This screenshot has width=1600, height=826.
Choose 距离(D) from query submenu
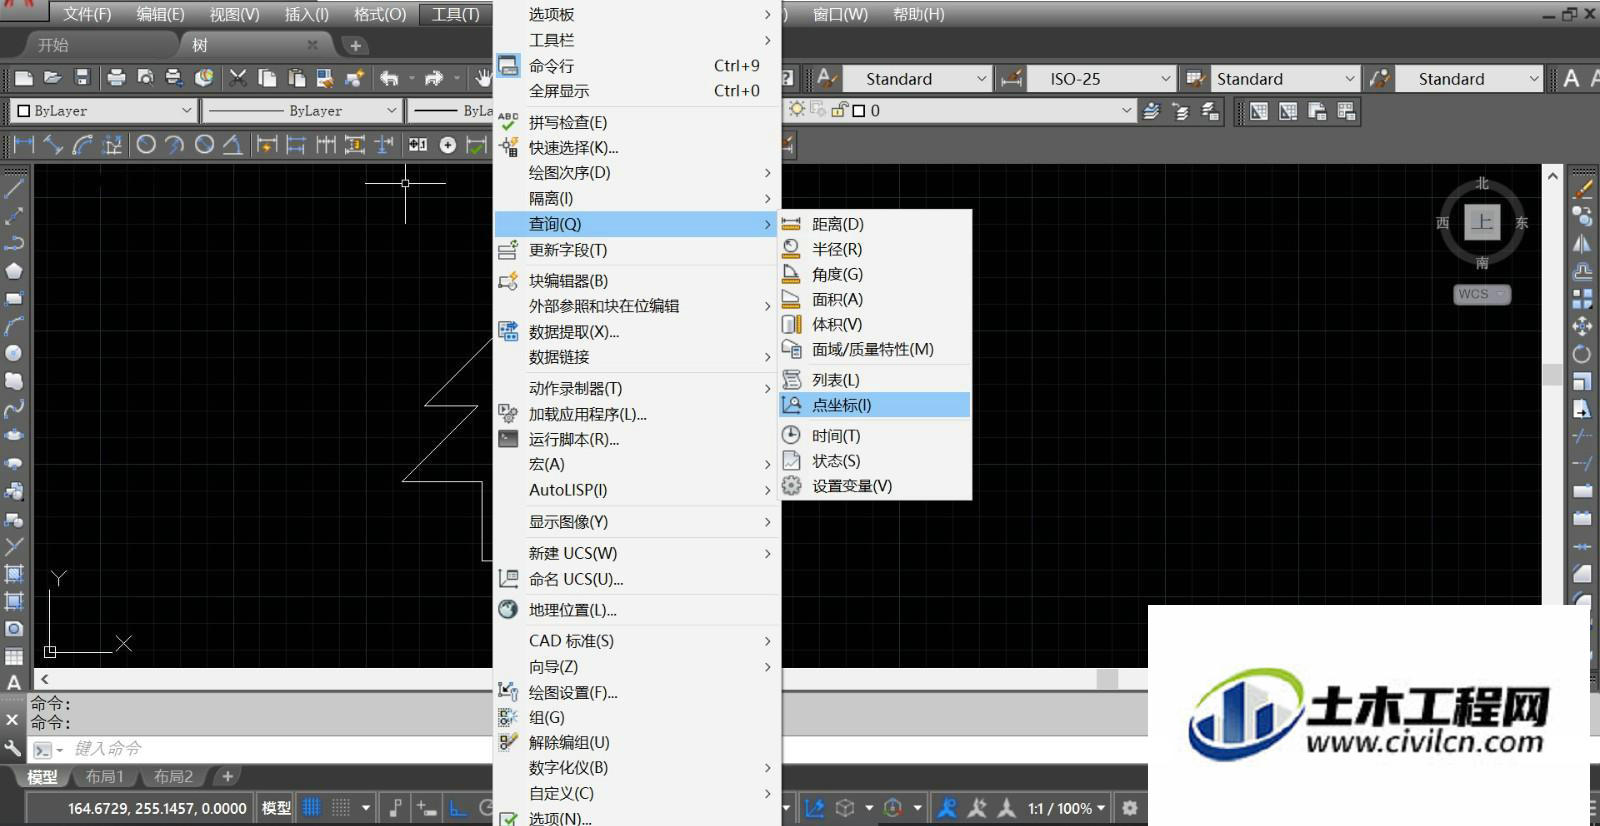click(875, 224)
